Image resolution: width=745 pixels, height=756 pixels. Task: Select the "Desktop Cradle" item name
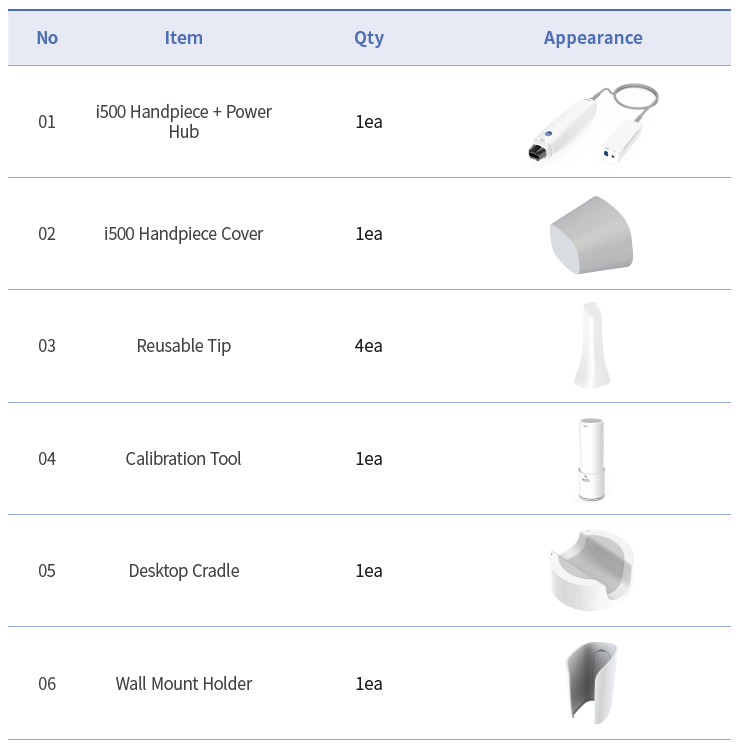pyautogui.click(x=184, y=571)
